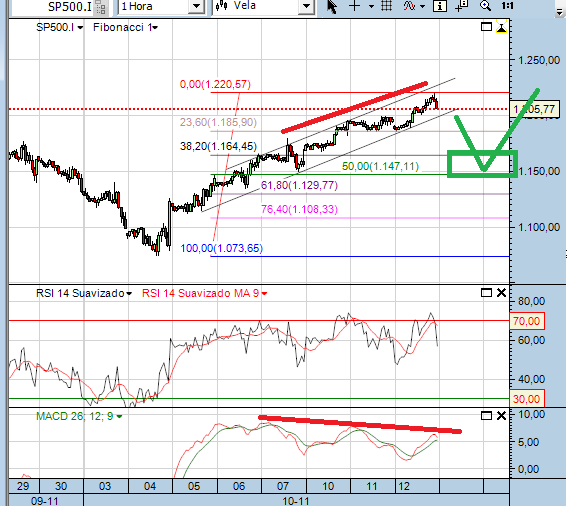Click the 70,00 RSI level marker
Image resolution: width=567 pixels, height=506 pixels.
pyautogui.click(x=526, y=321)
